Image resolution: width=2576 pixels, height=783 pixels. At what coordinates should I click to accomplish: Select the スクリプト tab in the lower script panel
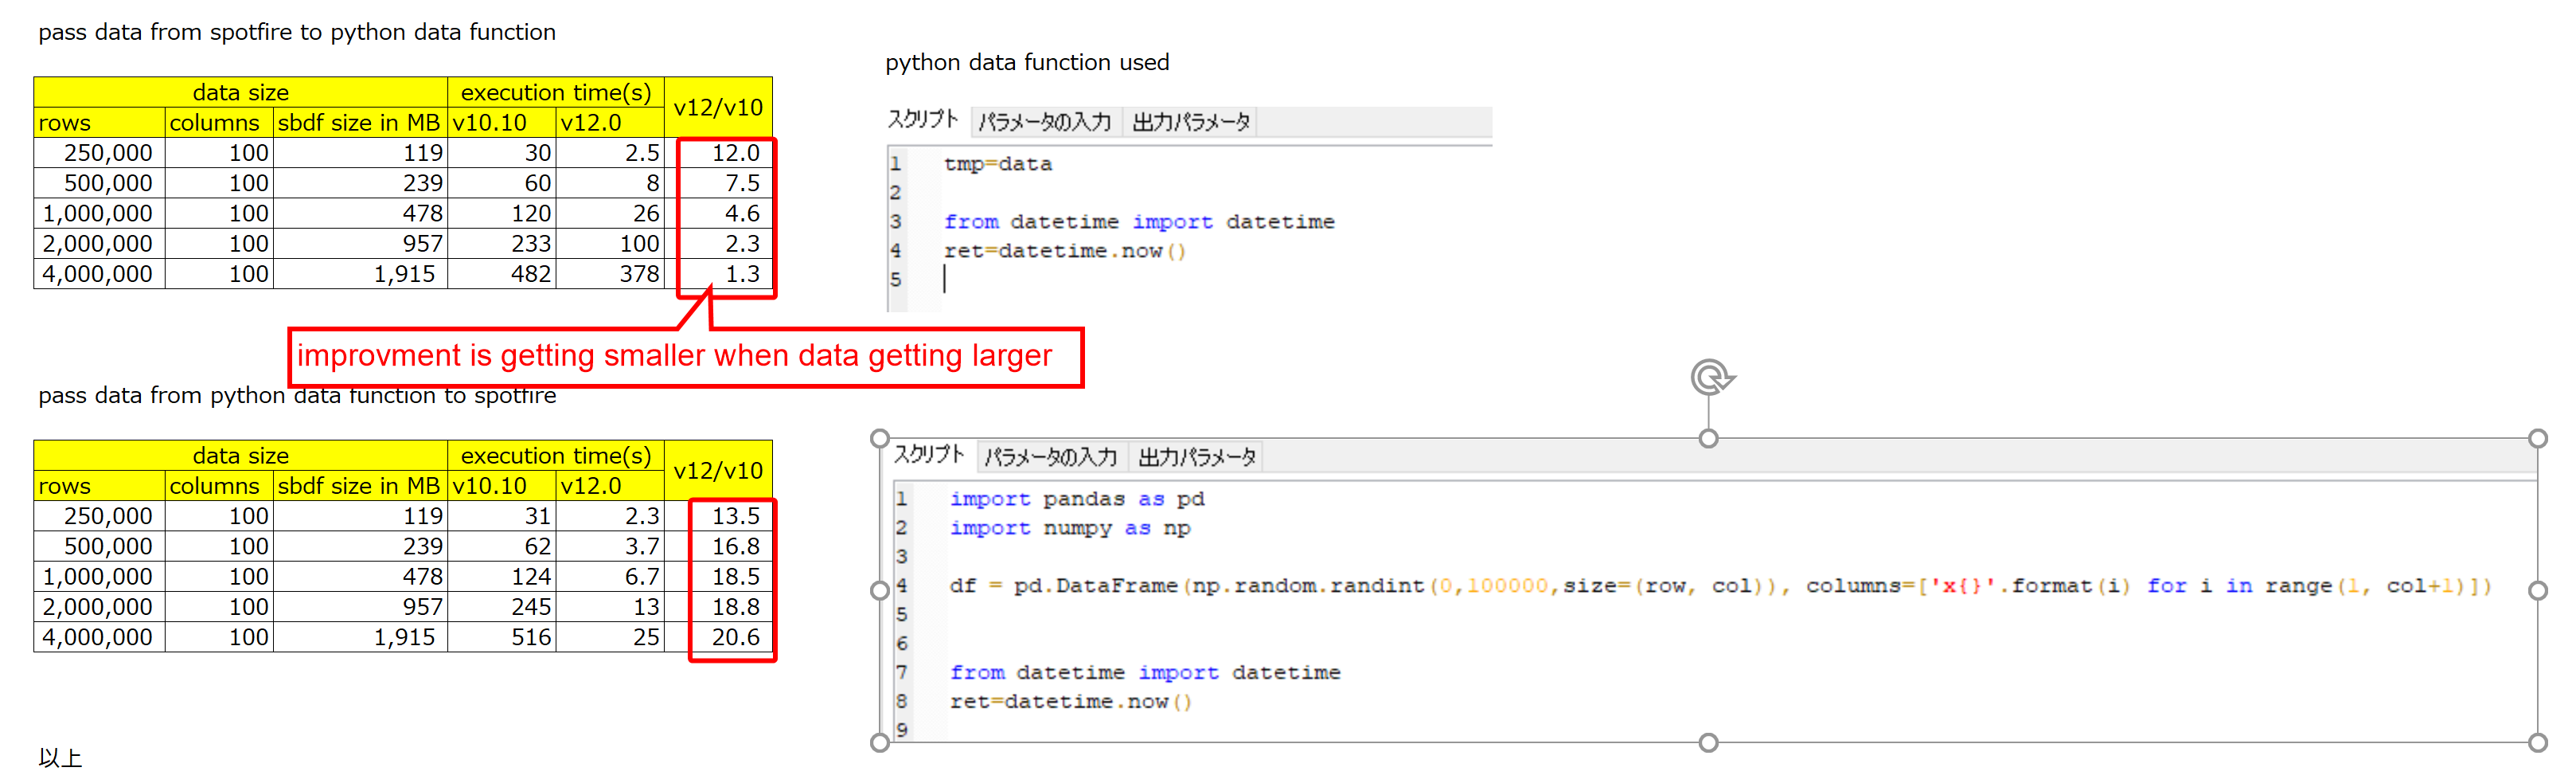coord(928,456)
